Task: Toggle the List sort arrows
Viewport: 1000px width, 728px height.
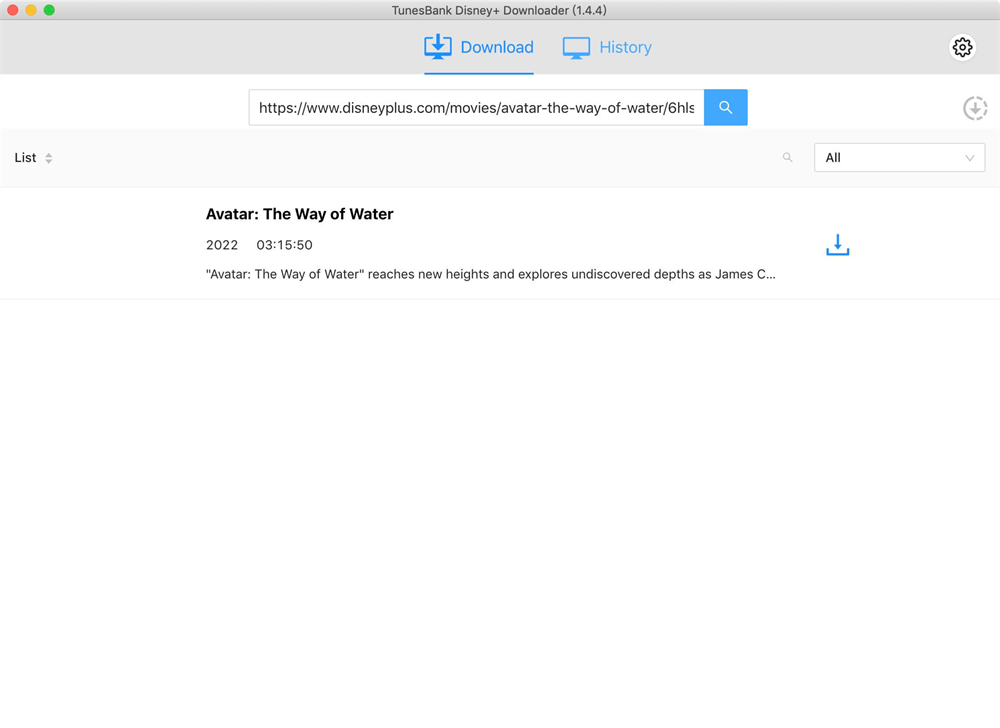Action: 48,158
